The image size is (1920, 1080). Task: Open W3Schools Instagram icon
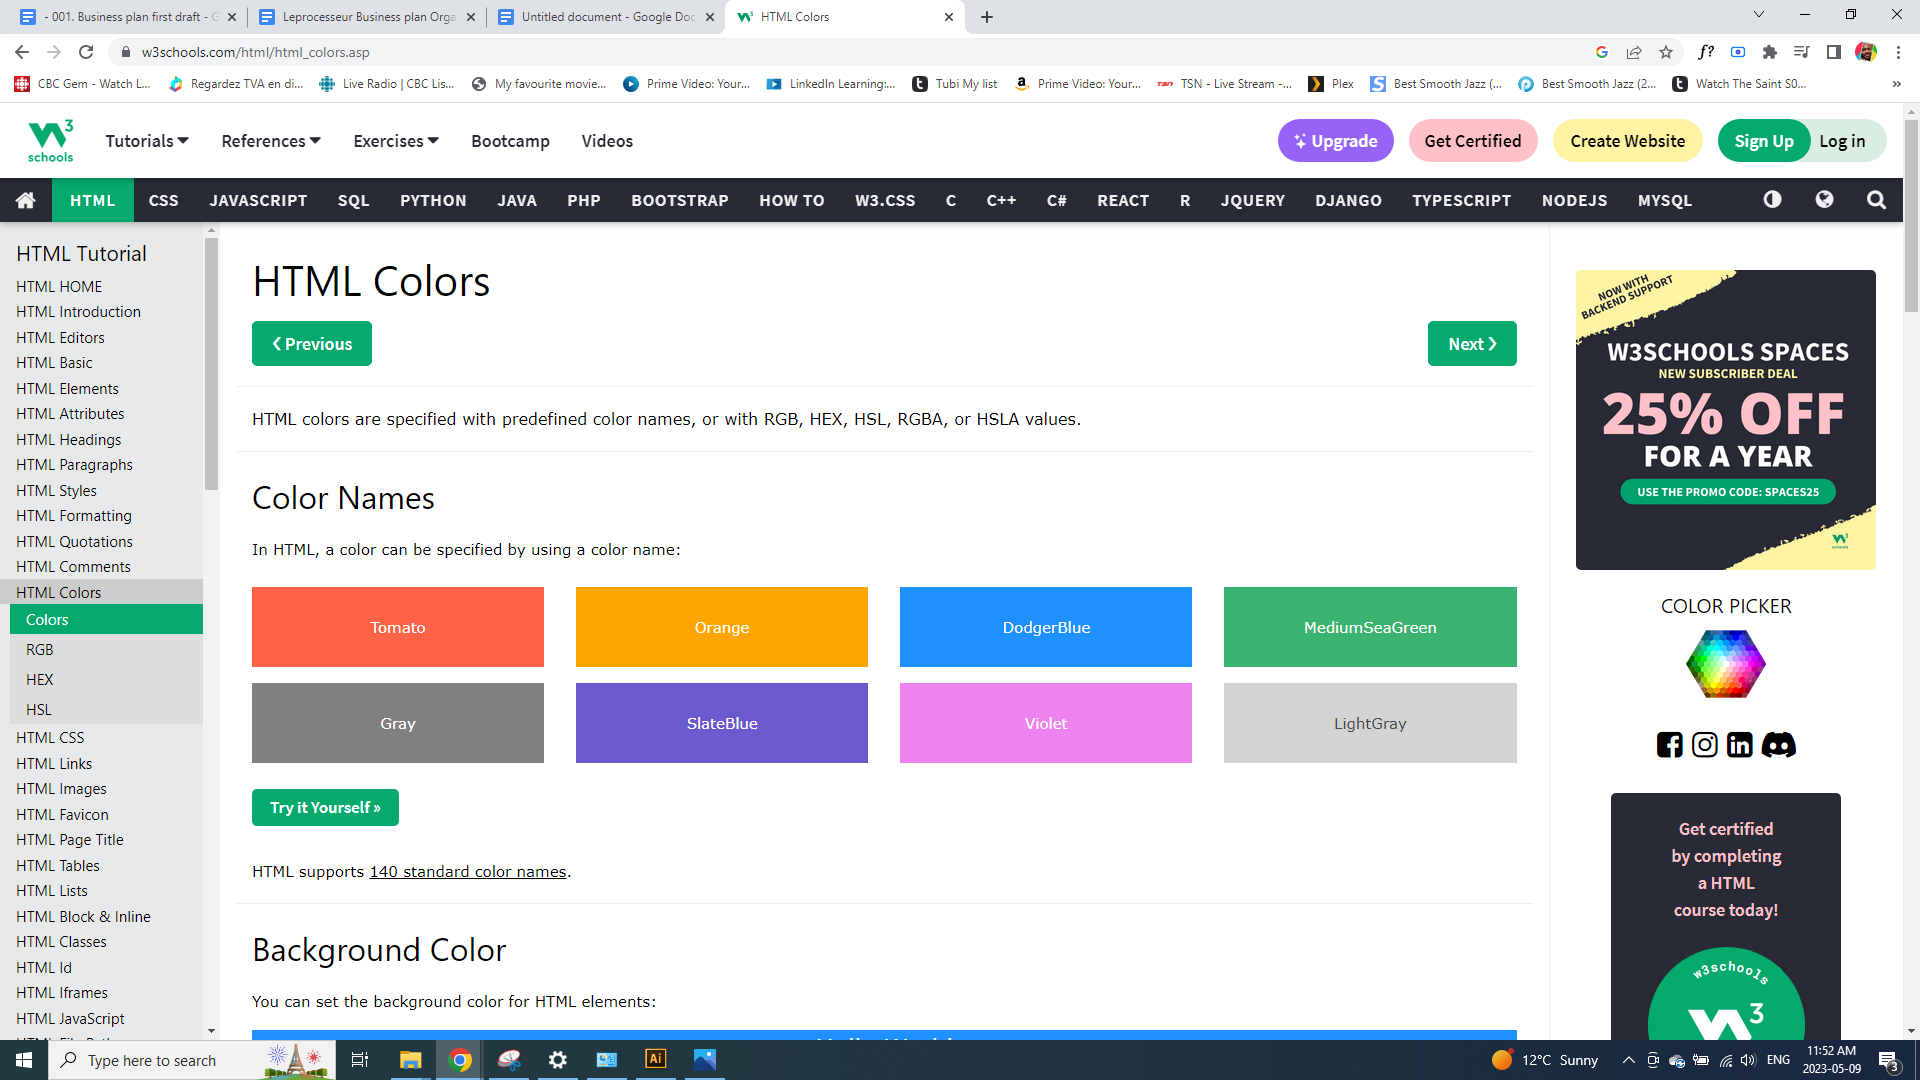[x=1704, y=745]
